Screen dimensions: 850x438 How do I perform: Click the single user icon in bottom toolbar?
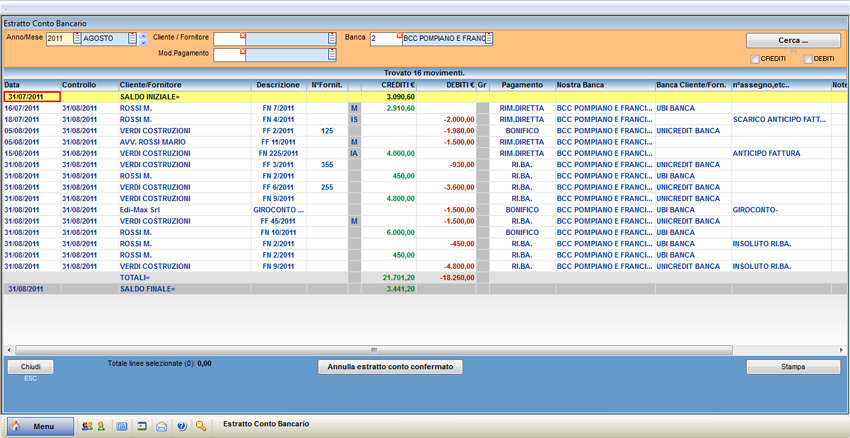101,426
